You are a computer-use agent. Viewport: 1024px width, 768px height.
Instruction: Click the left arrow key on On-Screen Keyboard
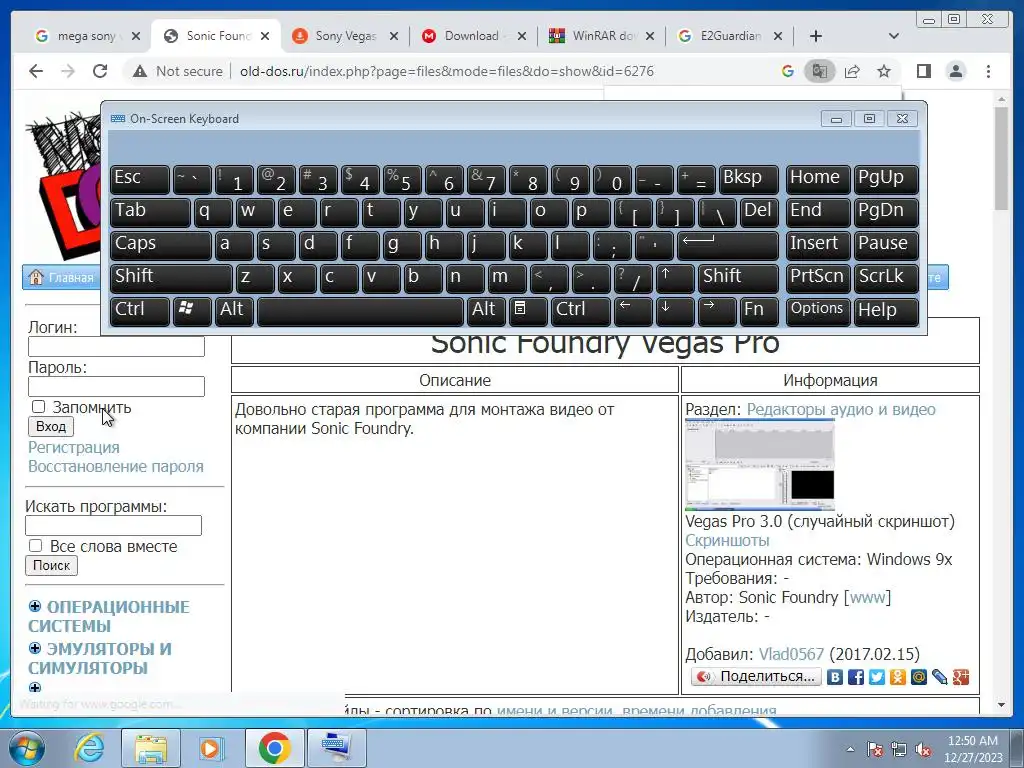click(632, 310)
